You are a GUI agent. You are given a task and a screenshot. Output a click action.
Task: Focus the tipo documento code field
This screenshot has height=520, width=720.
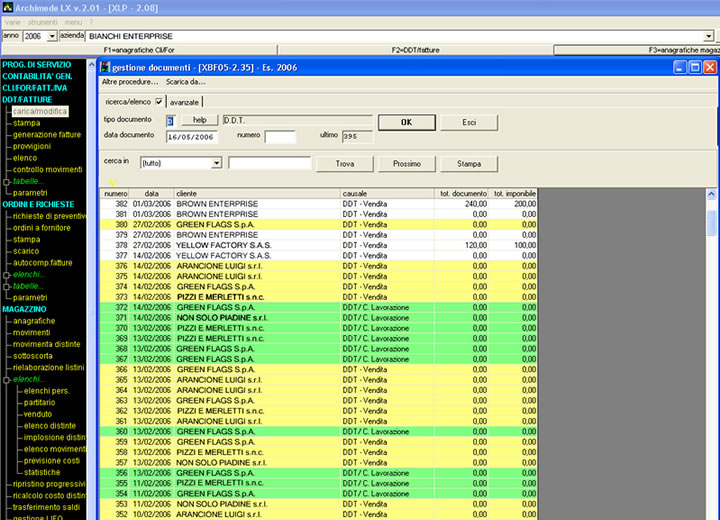pos(170,121)
